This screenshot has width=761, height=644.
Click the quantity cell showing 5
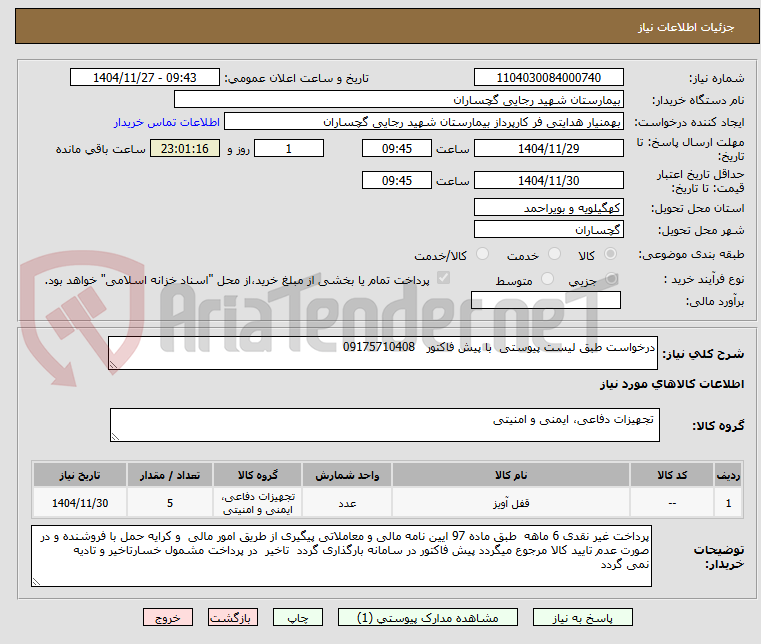(170, 503)
